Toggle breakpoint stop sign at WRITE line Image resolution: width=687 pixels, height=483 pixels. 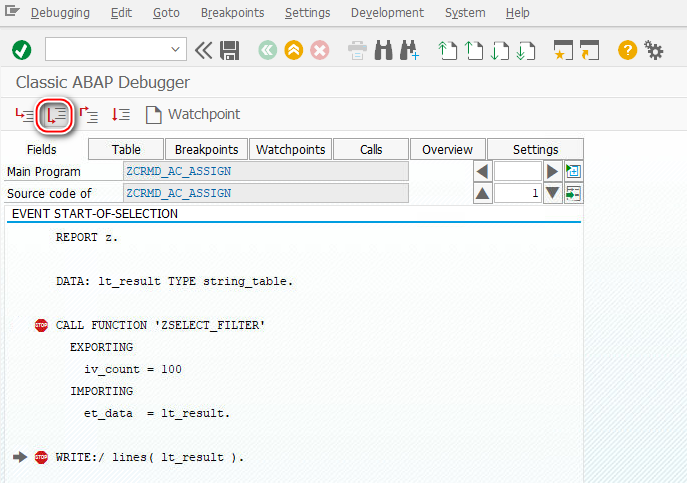pyautogui.click(x=41, y=457)
